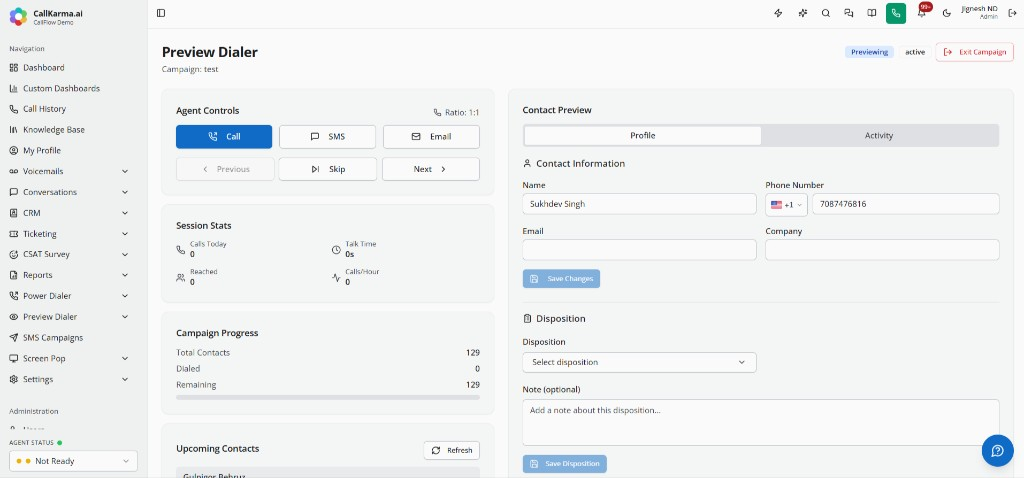Toggle dark mode moon icon
Screen dimensions: 1024x478
[x=946, y=13]
